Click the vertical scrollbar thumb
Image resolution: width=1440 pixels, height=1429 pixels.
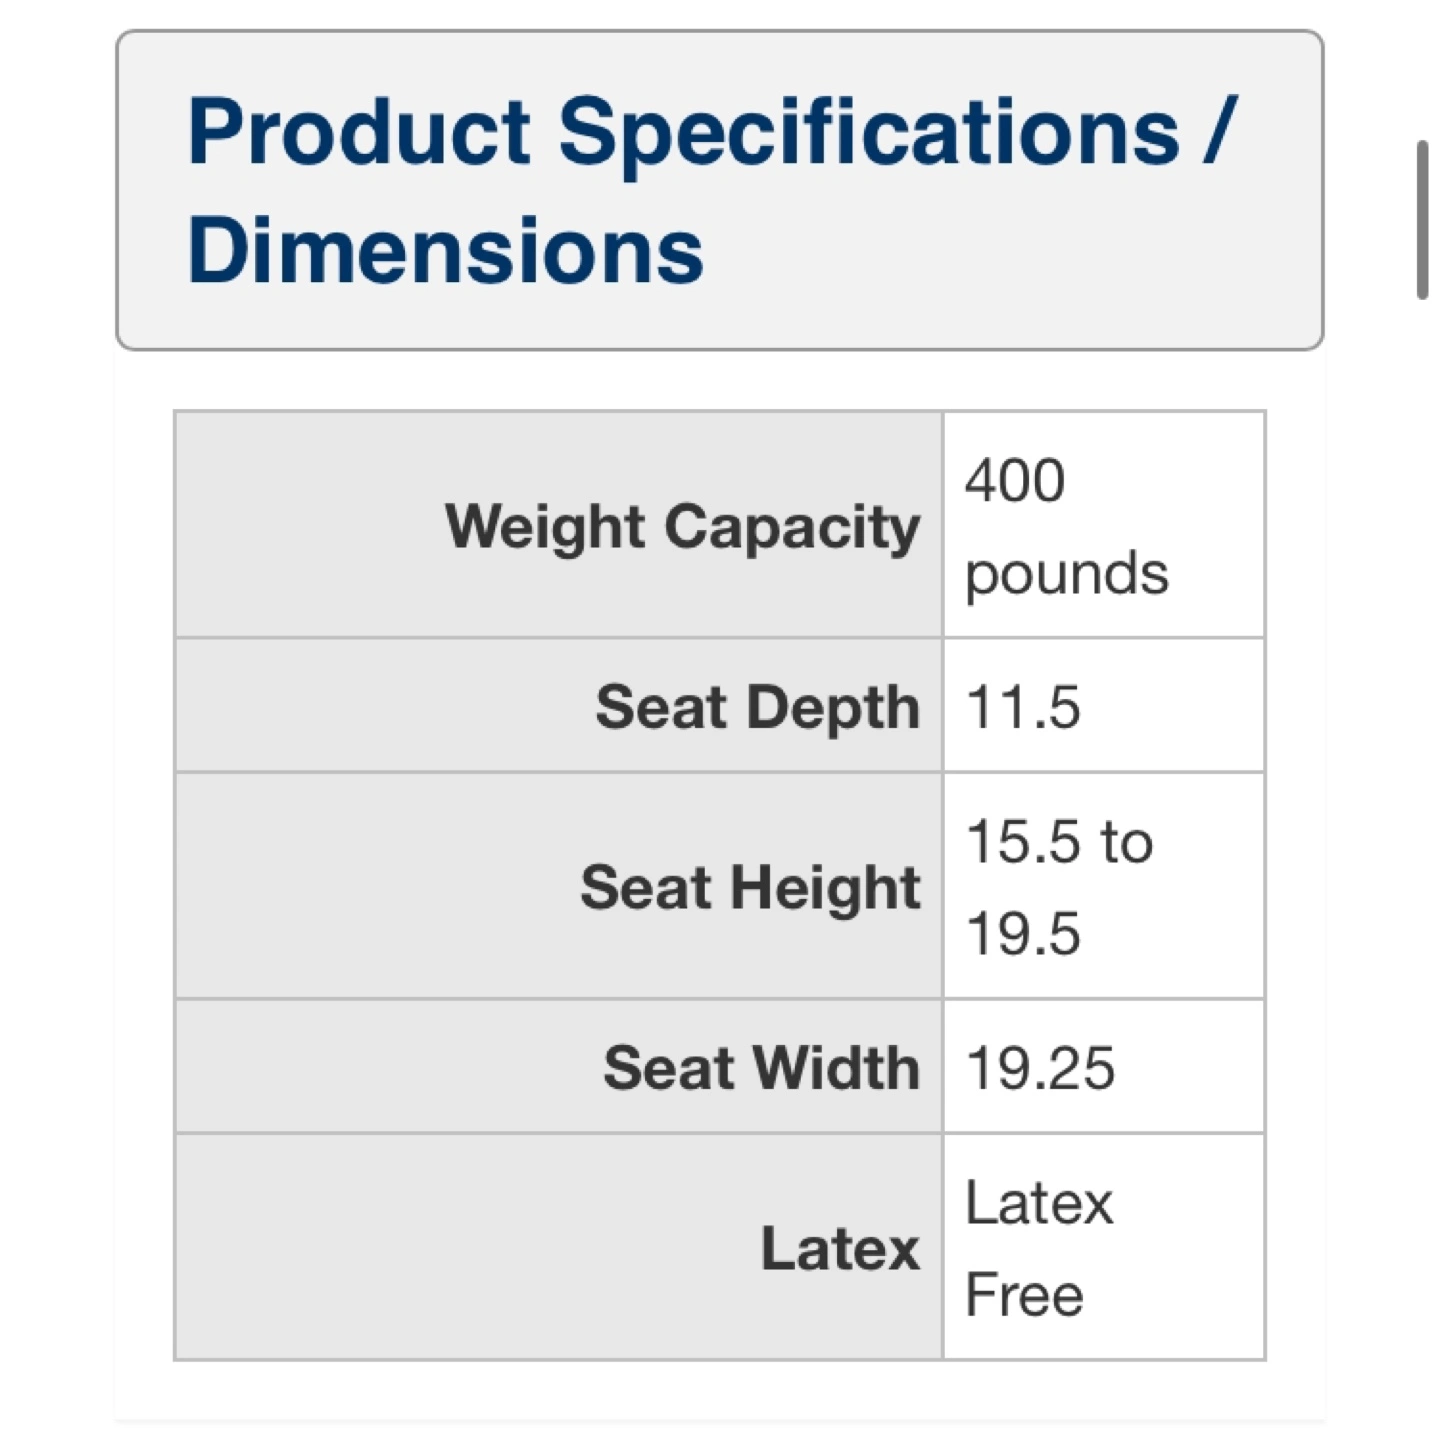click(x=1421, y=220)
